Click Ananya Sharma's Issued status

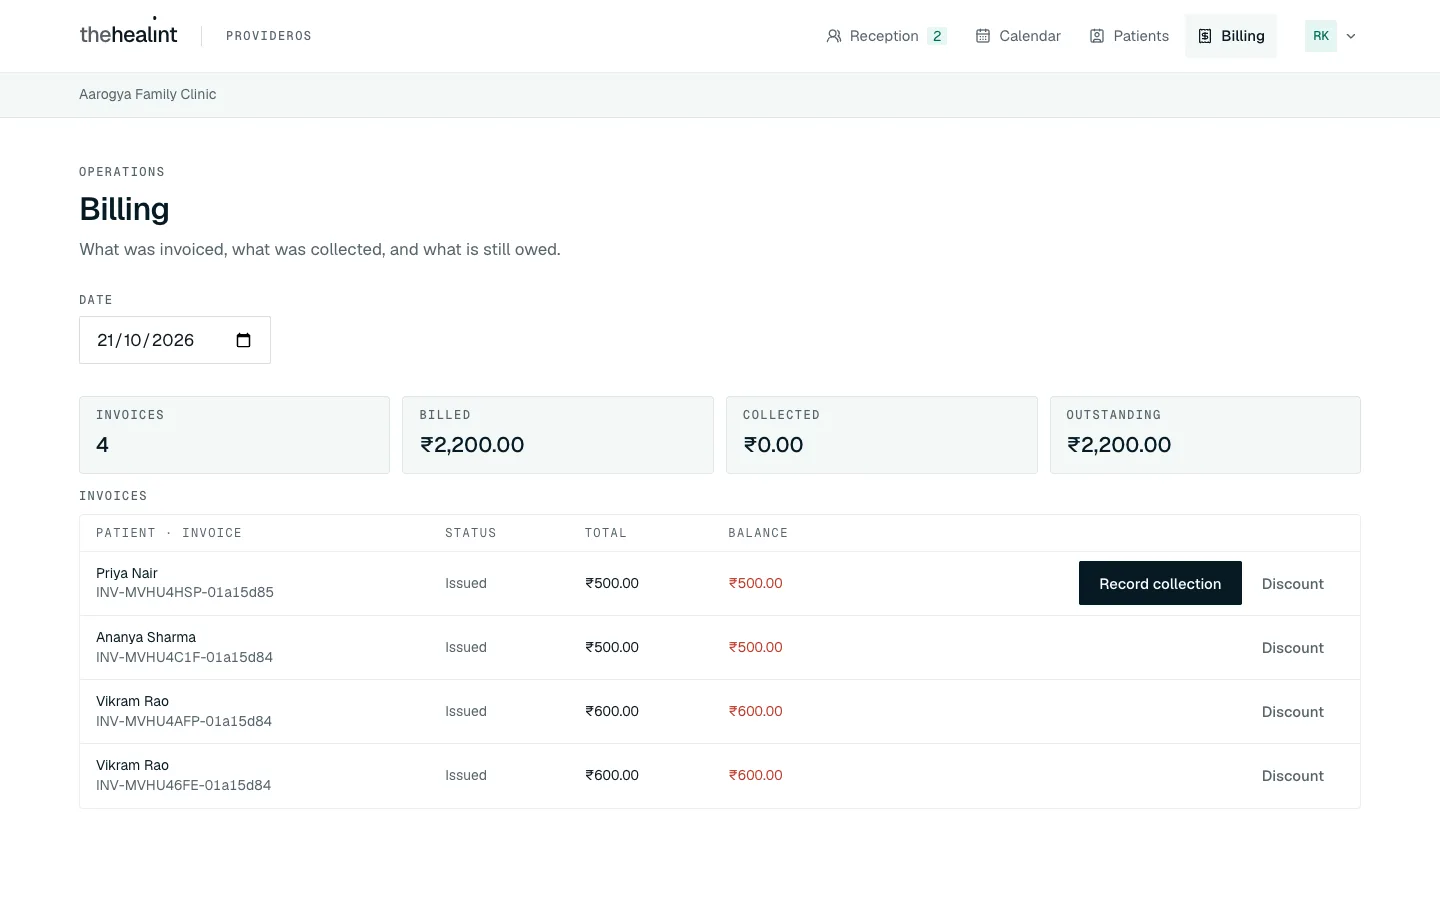466,647
